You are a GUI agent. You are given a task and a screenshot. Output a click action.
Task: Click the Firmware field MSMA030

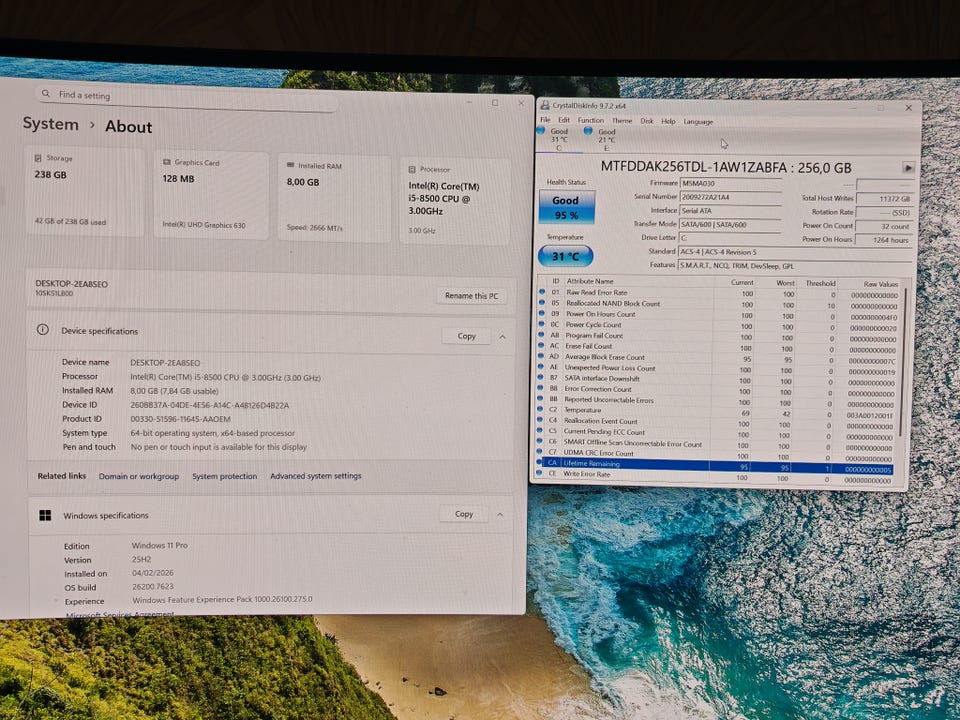pos(731,183)
